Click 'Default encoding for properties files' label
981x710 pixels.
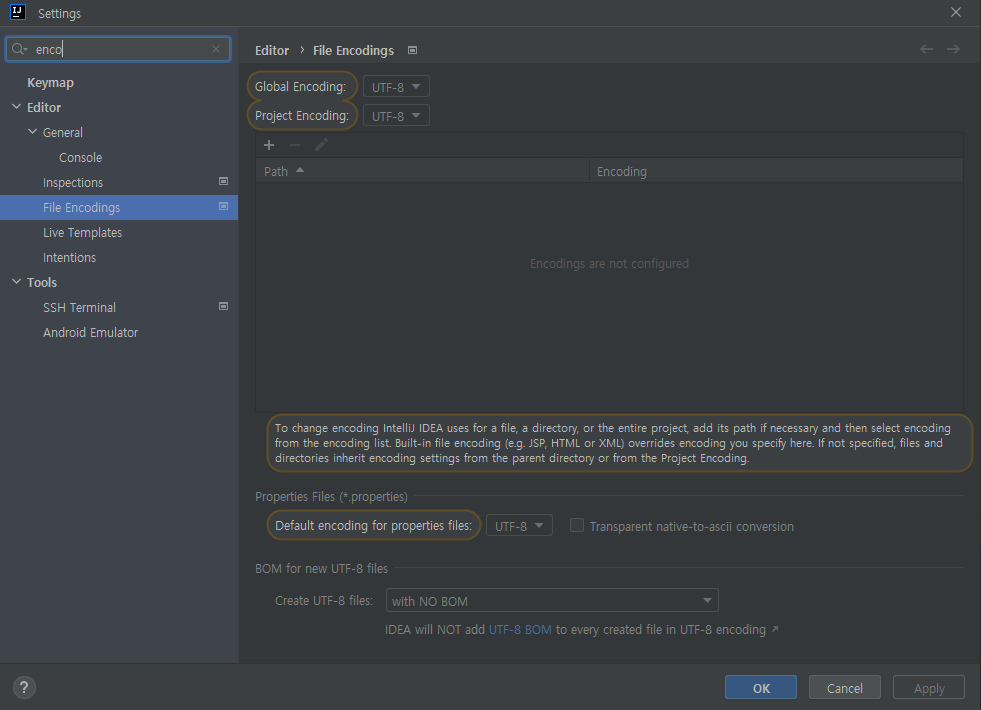tap(374, 525)
